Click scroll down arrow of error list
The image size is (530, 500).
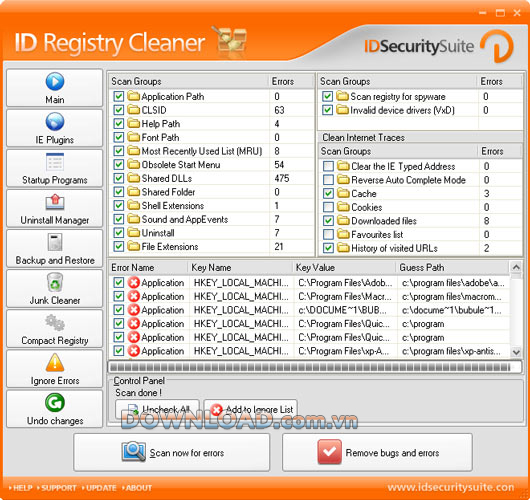[x=516, y=352]
